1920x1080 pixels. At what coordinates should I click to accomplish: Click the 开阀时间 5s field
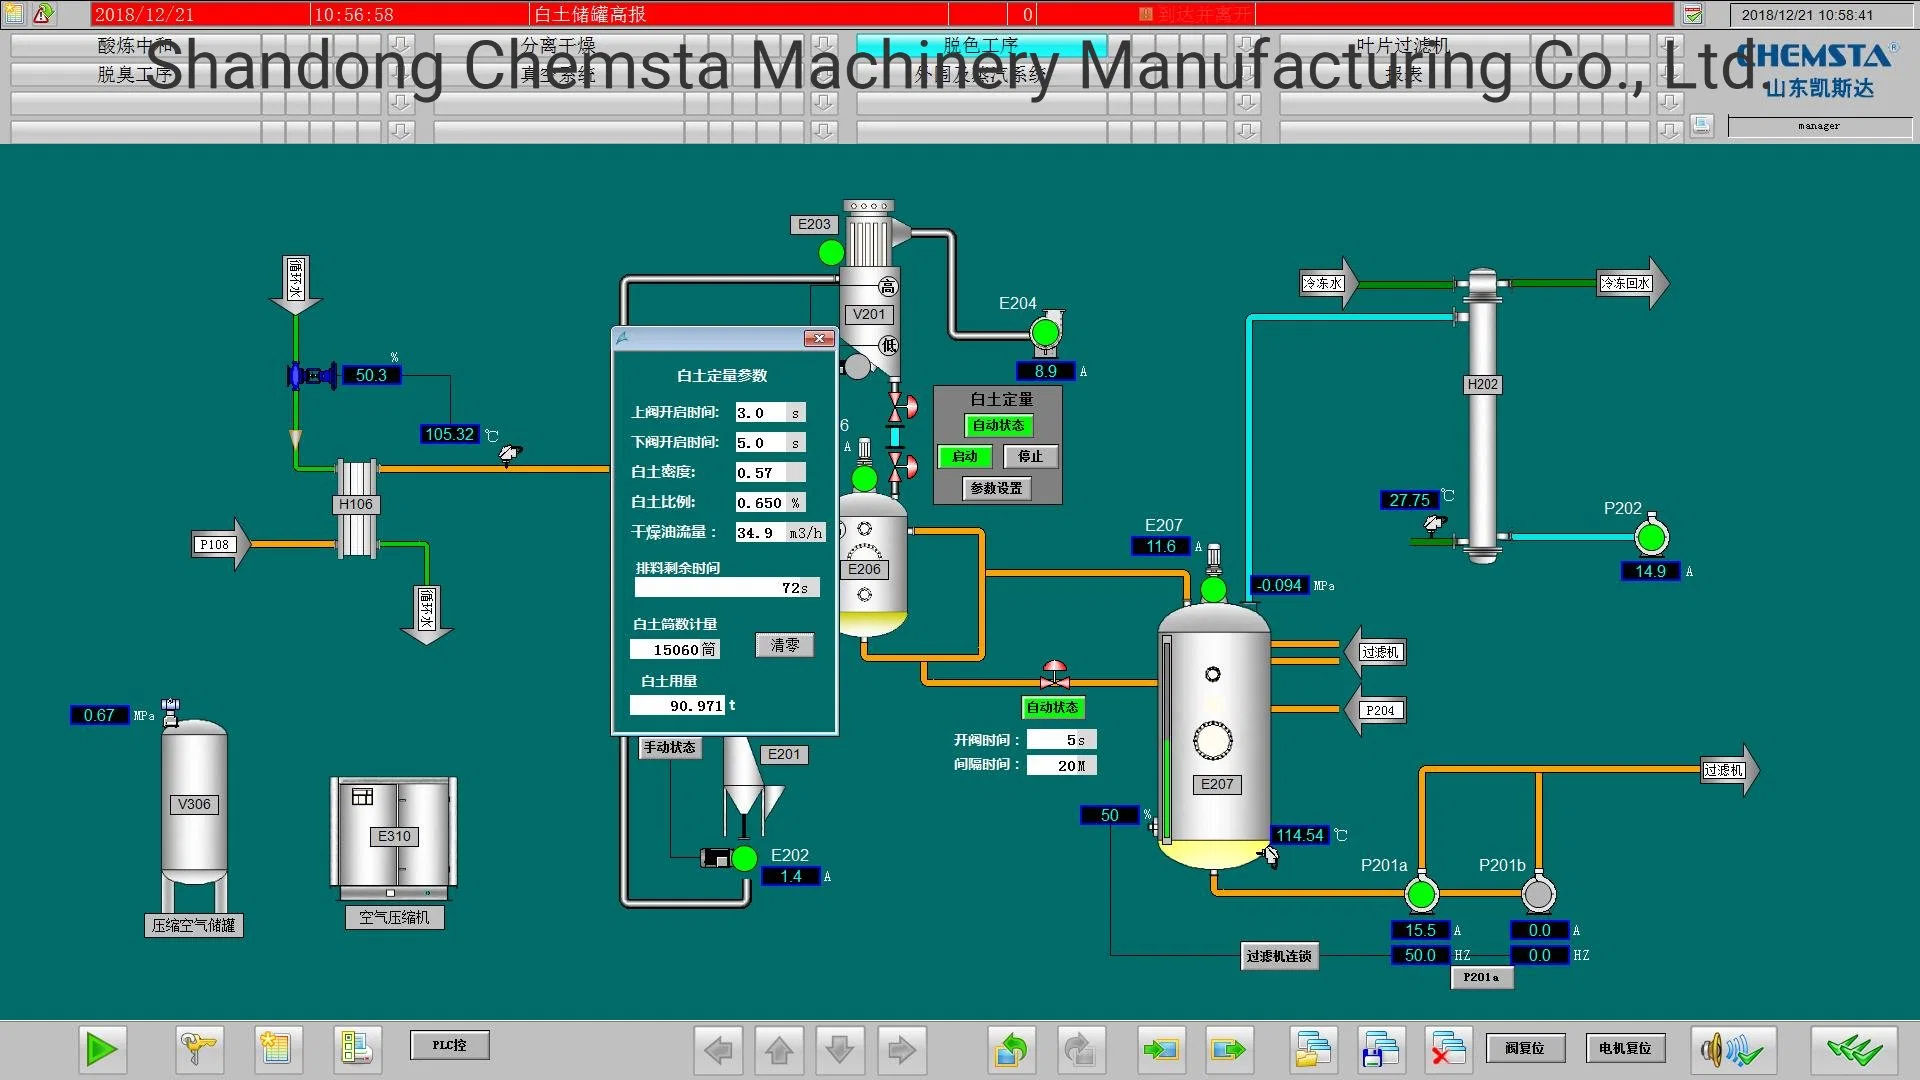tap(1062, 740)
